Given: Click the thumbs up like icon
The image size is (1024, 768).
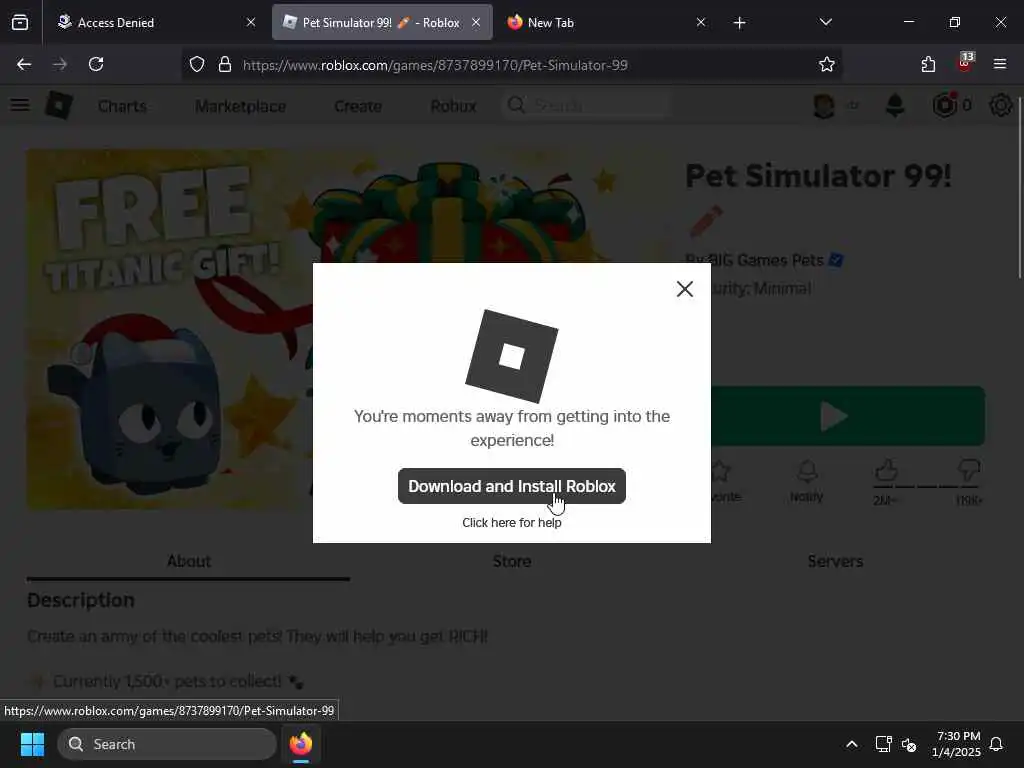Looking at the screenshot, I should click(x=886, y=470).
